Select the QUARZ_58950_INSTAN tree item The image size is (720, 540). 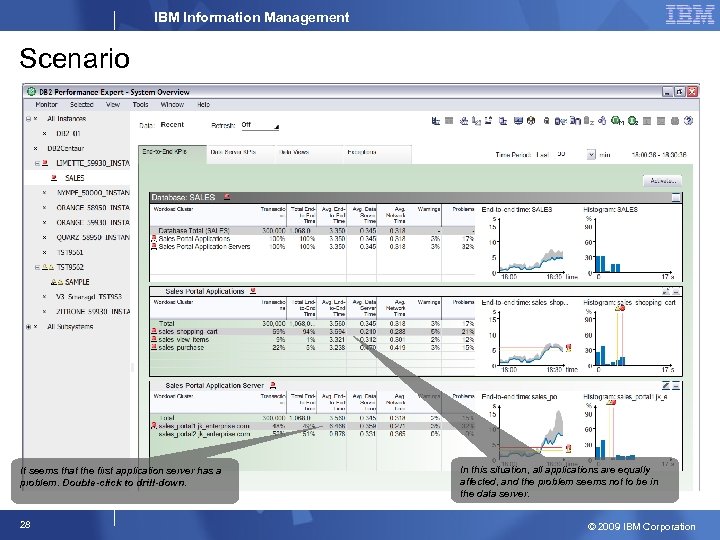coord(93,237)
